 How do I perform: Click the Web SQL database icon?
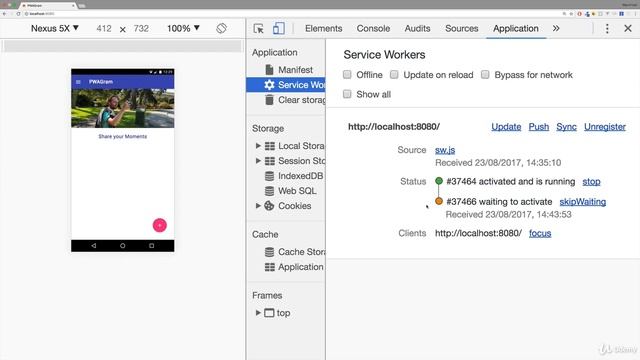tap(269, 191)
